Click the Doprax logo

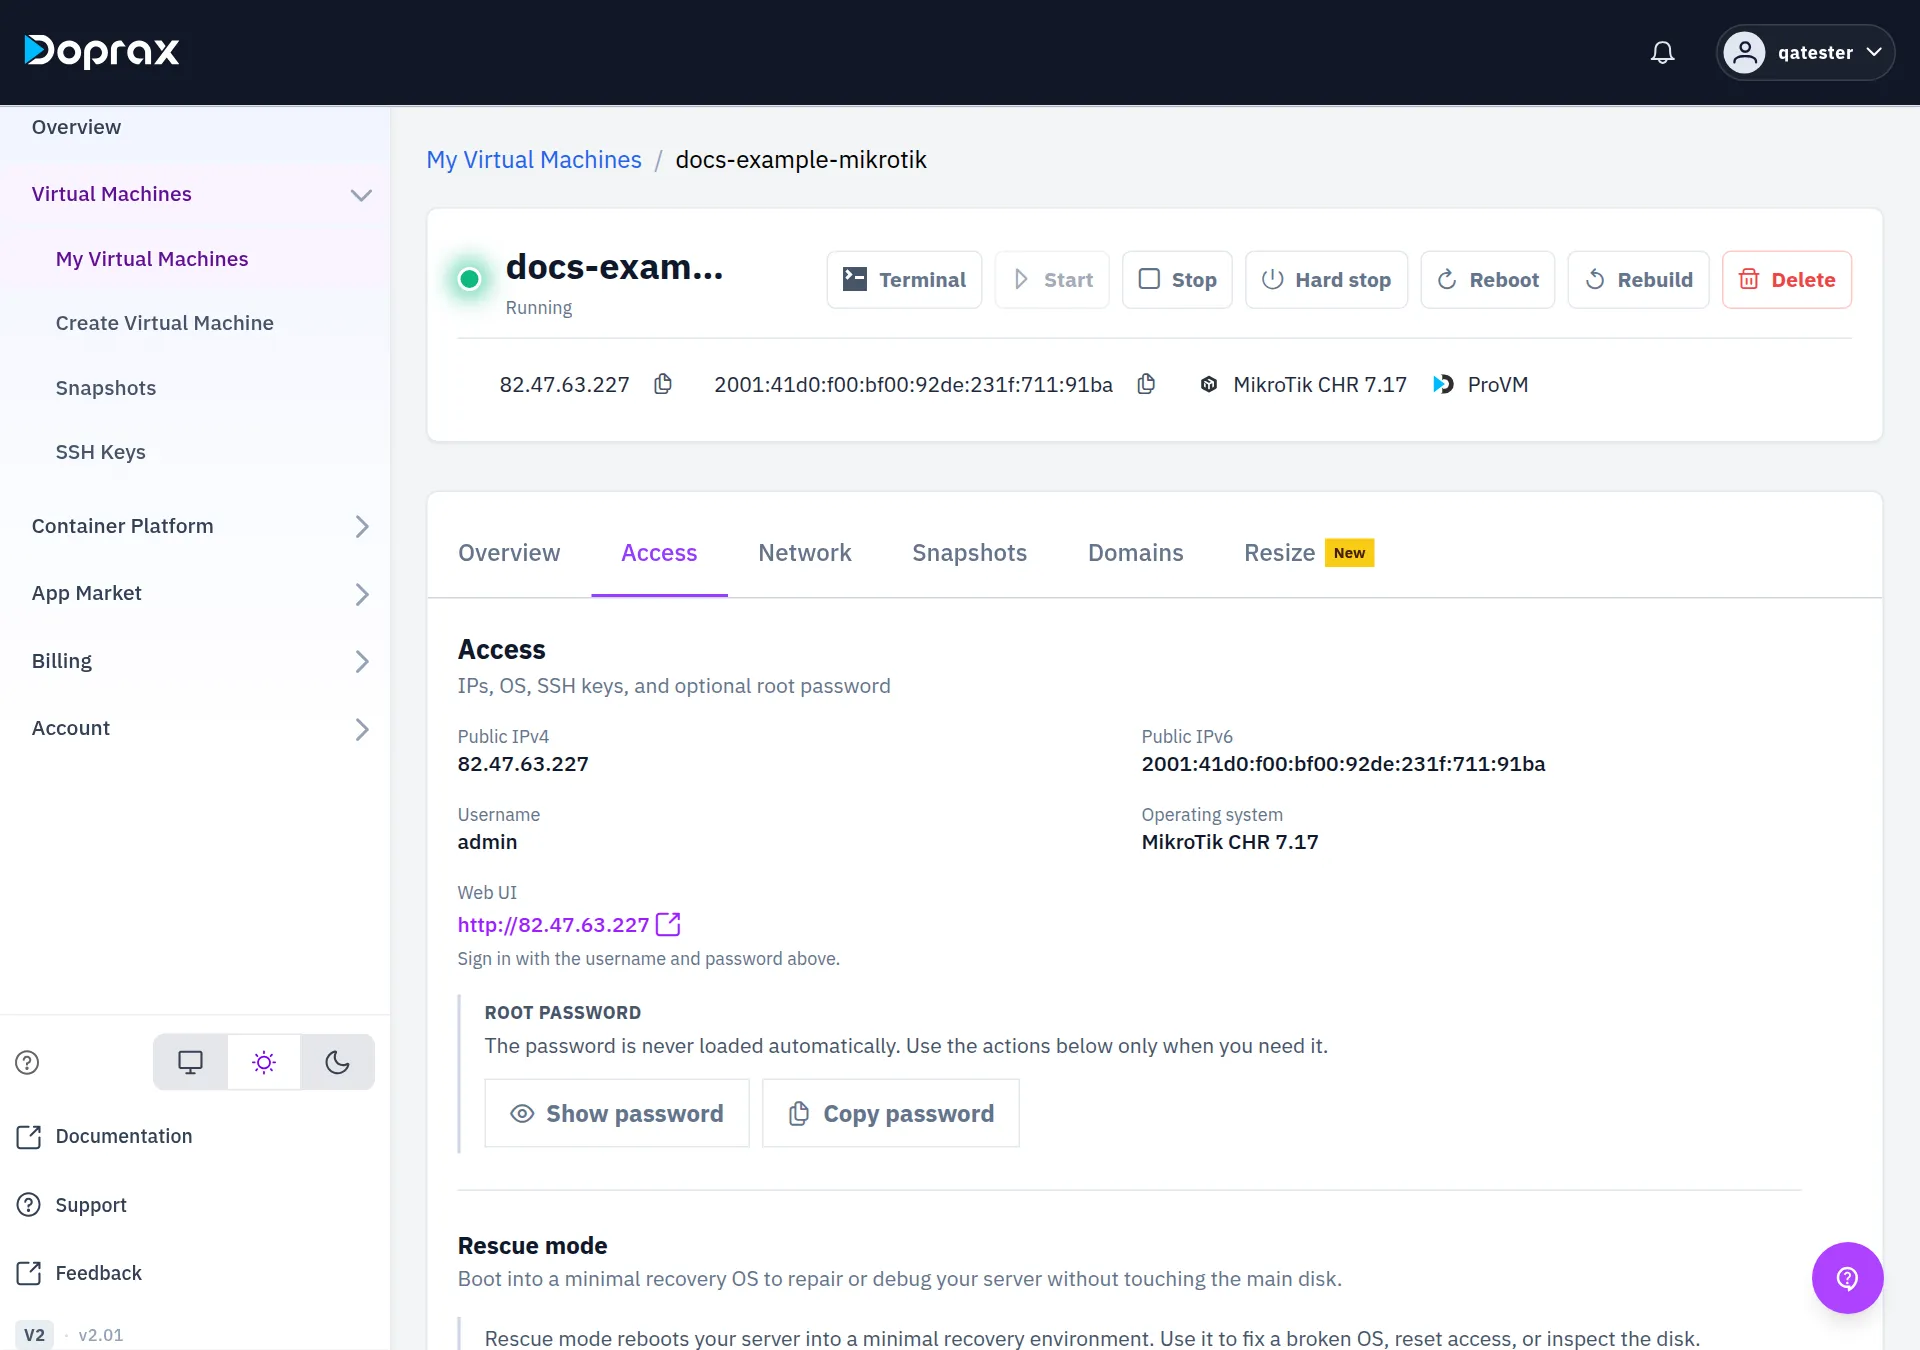[102, 51]
